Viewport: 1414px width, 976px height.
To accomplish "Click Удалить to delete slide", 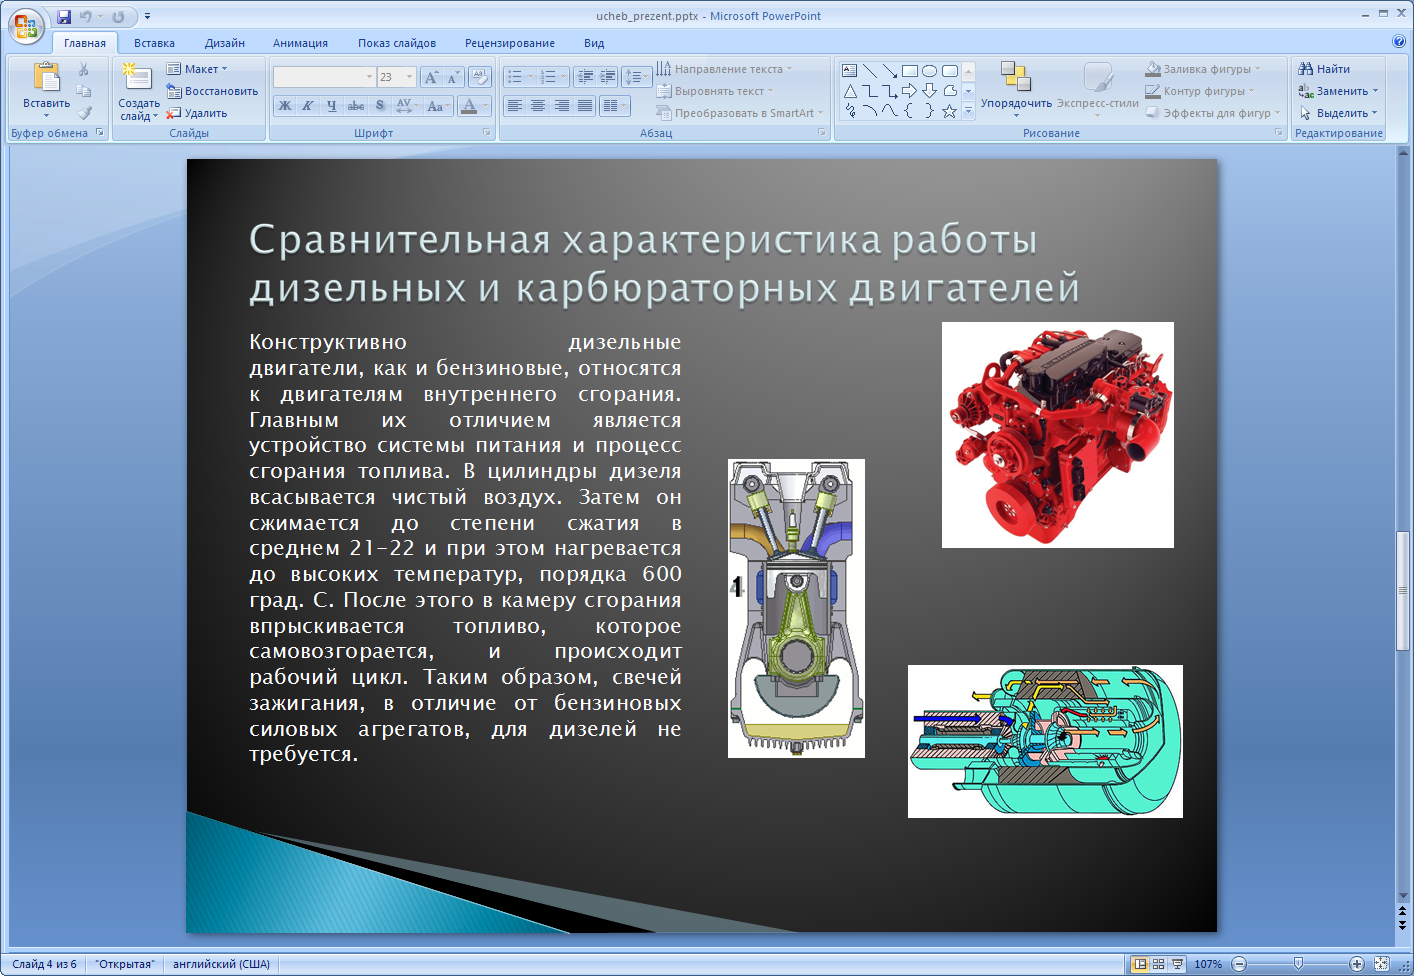I will pyautogui.click(x=197, y=113).
